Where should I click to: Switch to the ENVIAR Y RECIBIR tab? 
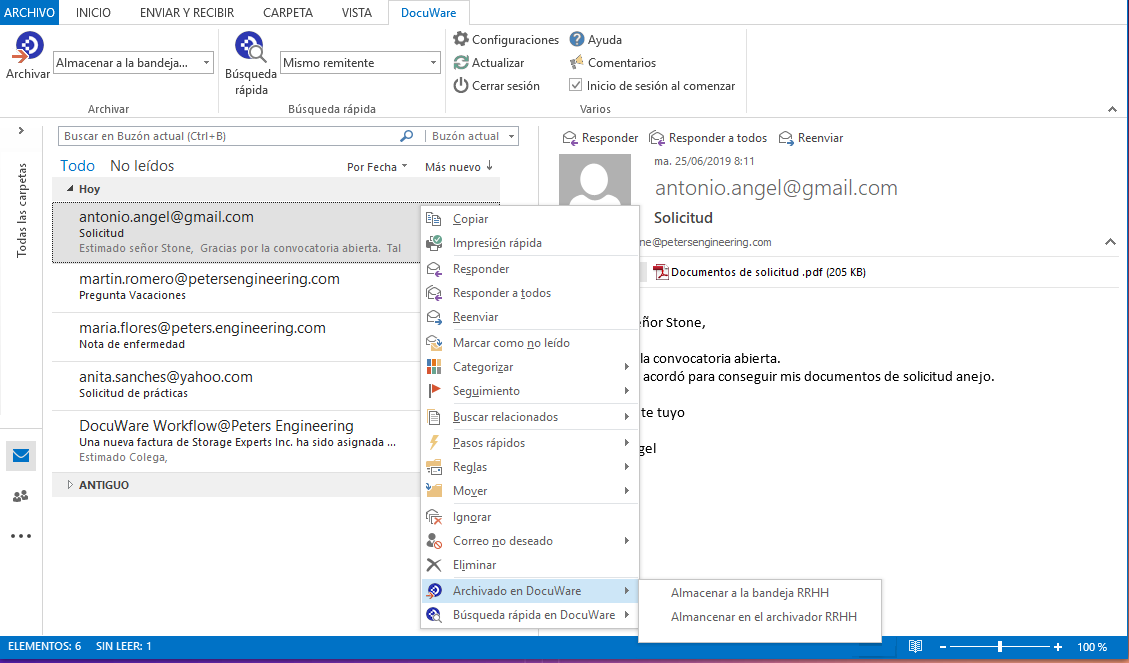(x=186, y=13)
